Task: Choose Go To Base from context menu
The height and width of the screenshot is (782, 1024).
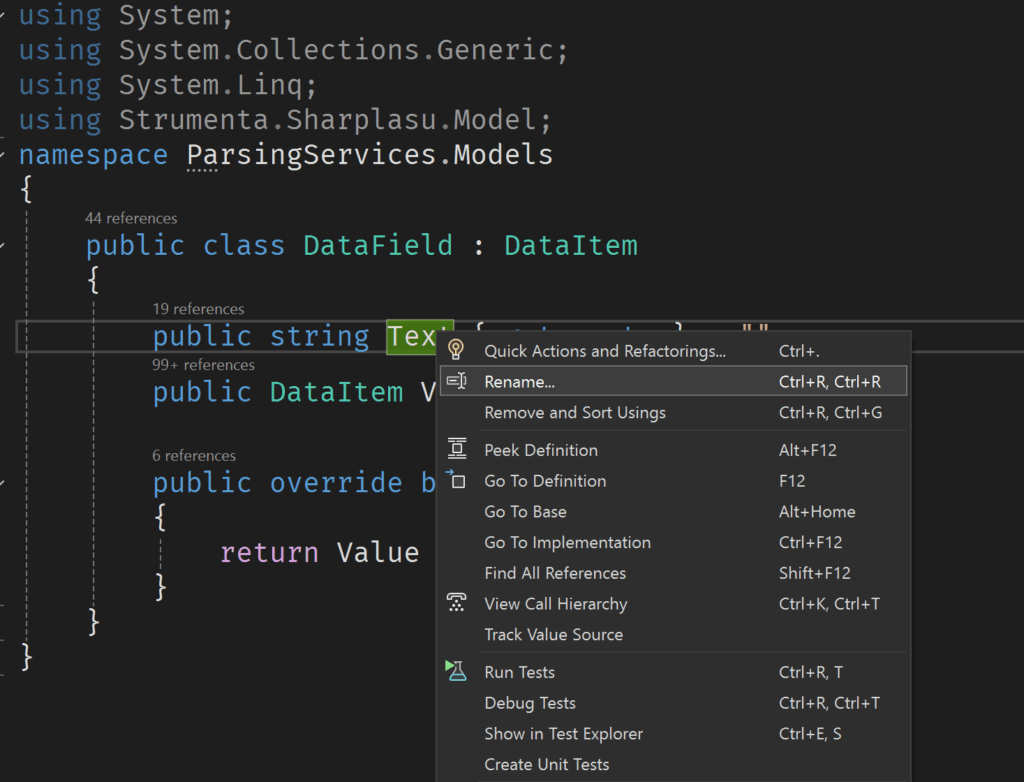Action: [x=525, y=511]
